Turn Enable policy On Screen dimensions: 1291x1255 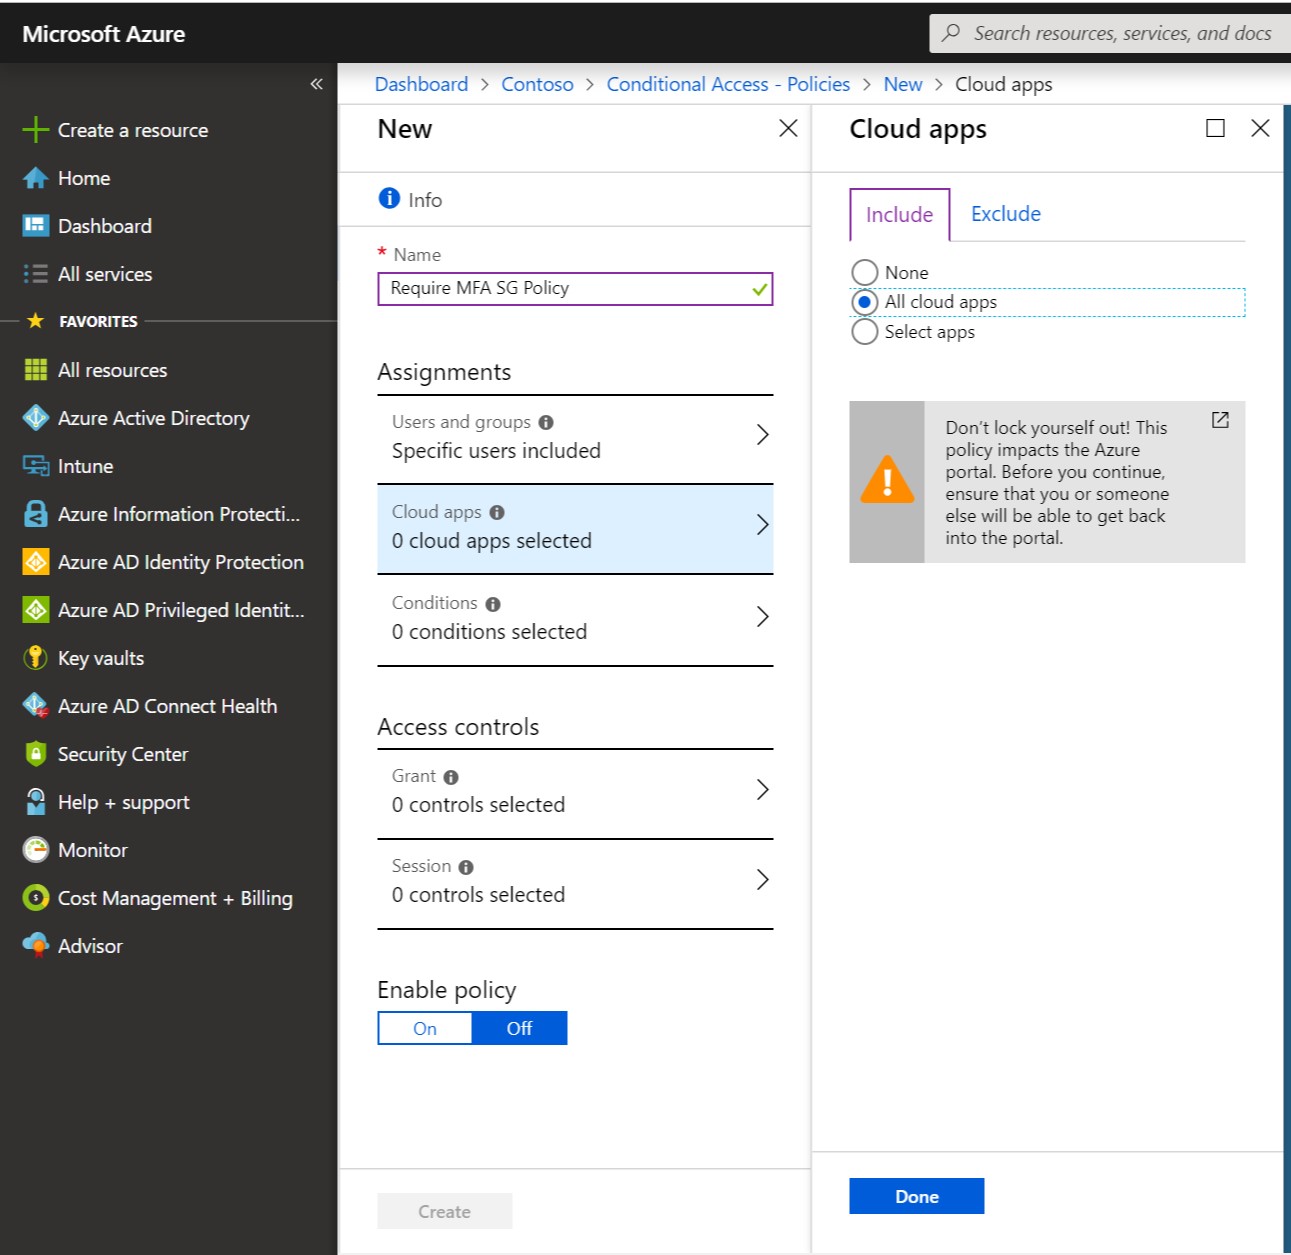[x=425, y=1028]
